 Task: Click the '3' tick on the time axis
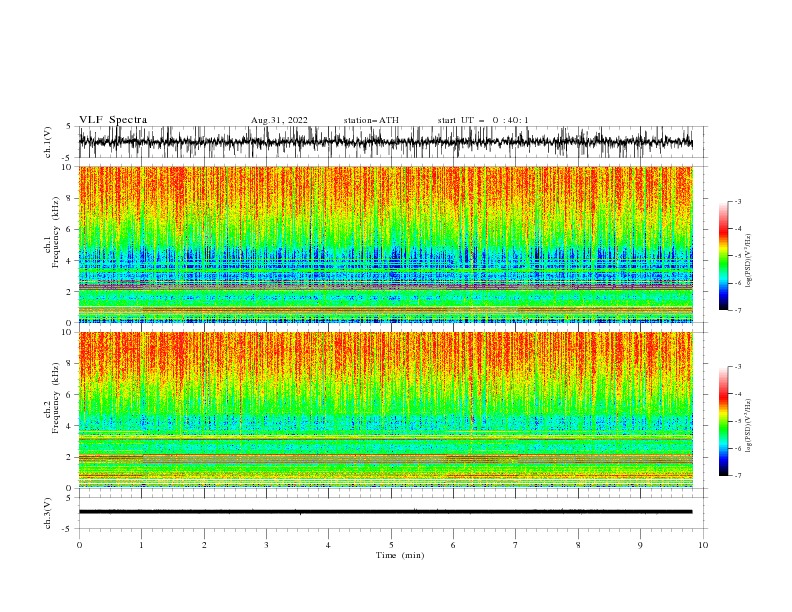pyautogui.click(x=266, y=545)
